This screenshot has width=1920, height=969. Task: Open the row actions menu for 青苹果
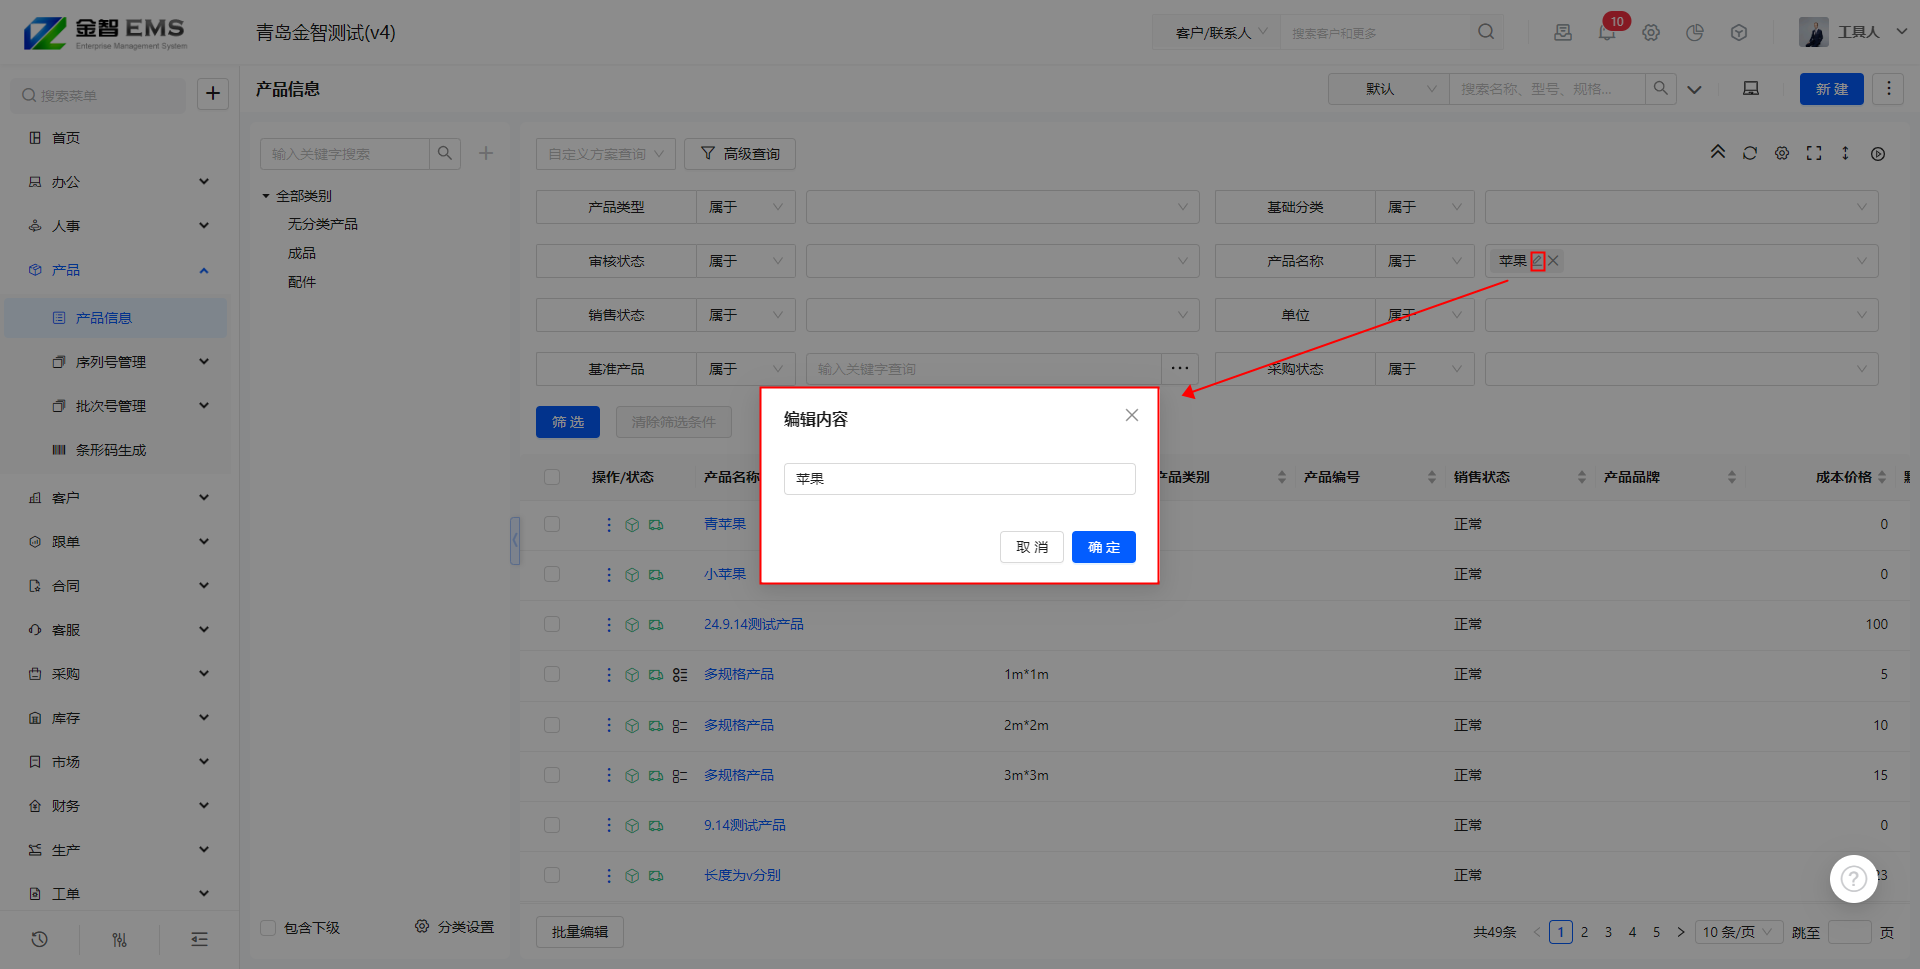pos(609,524)
